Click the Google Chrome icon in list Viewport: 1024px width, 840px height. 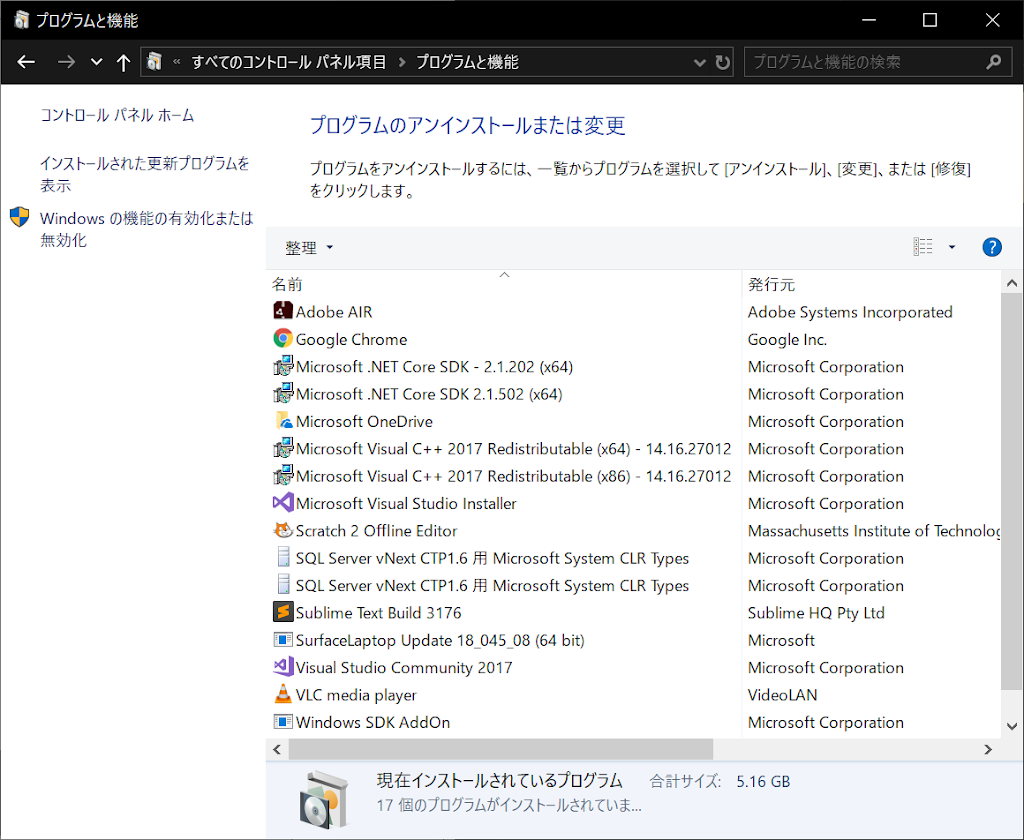pos(283,338)
